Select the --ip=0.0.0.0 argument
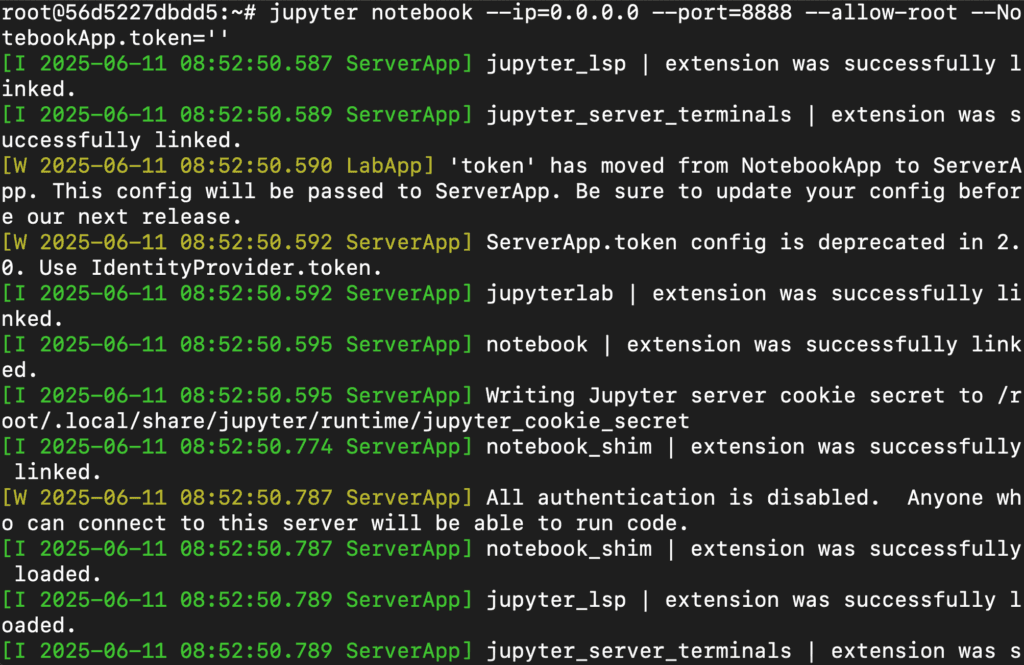Viewport: 1024px width, 665px height. point(562,12)
